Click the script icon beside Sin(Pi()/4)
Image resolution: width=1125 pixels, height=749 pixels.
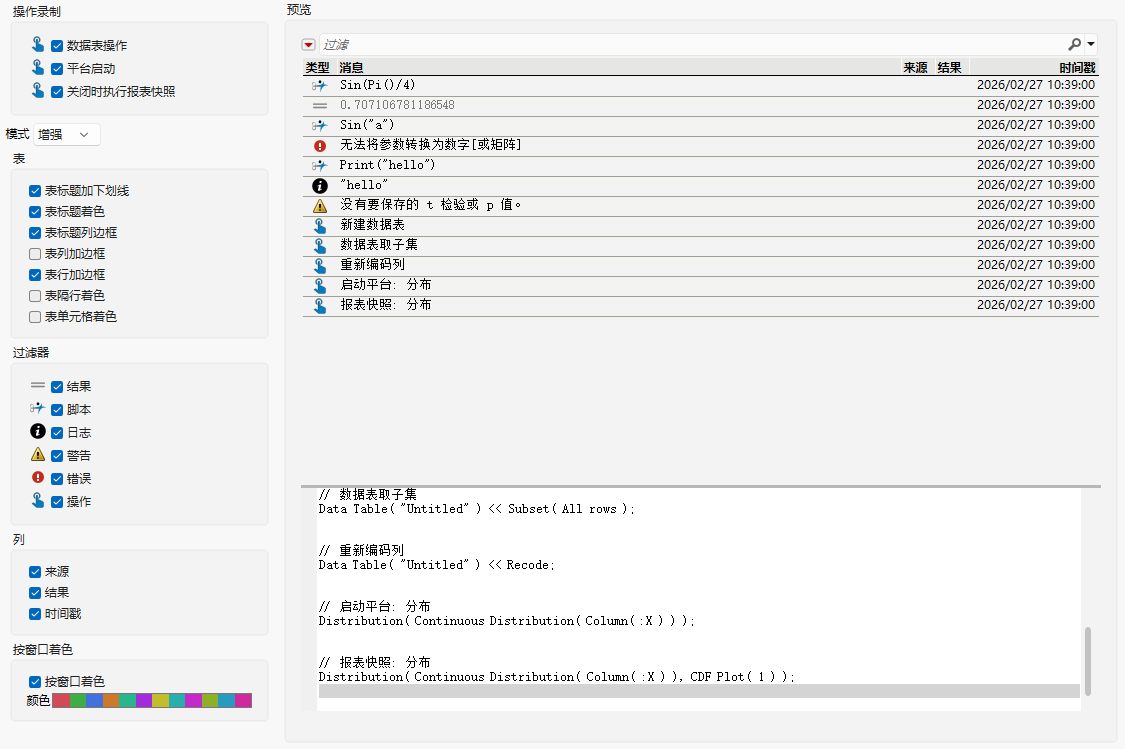pos(320,85)
